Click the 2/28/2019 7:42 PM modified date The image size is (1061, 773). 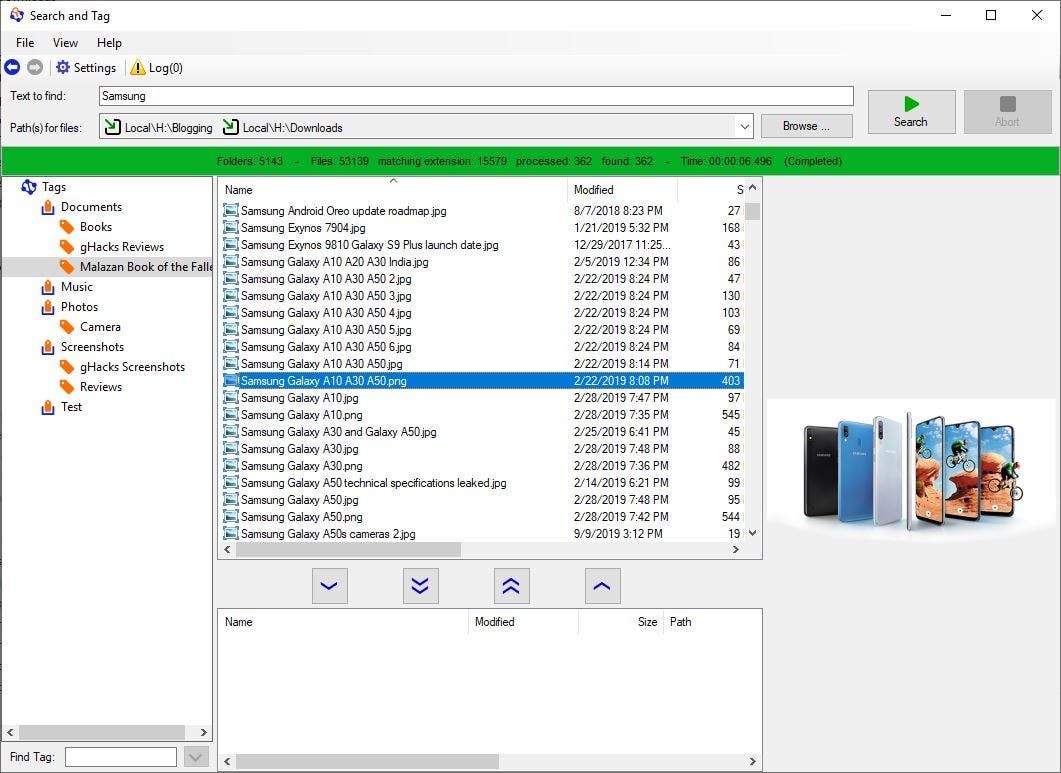[x=621, y=516]
